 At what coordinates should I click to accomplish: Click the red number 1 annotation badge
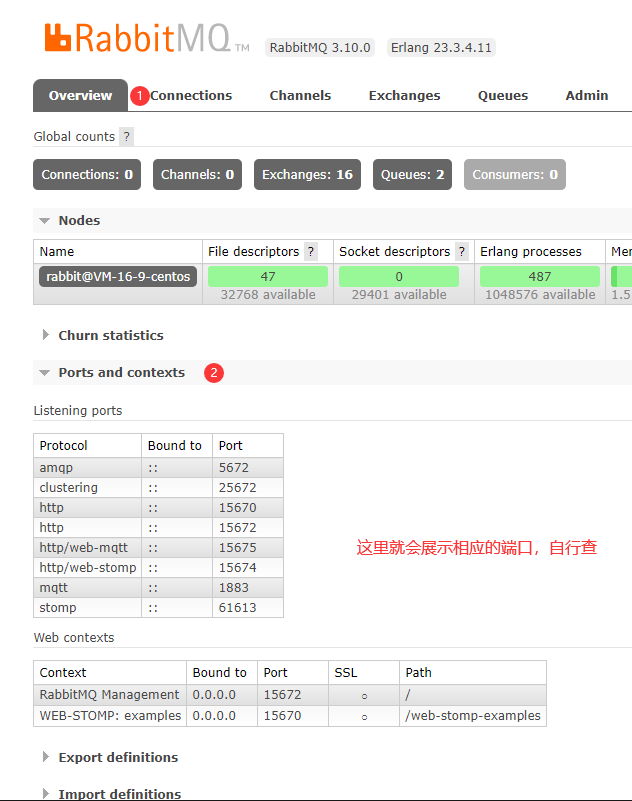(139, 96)
